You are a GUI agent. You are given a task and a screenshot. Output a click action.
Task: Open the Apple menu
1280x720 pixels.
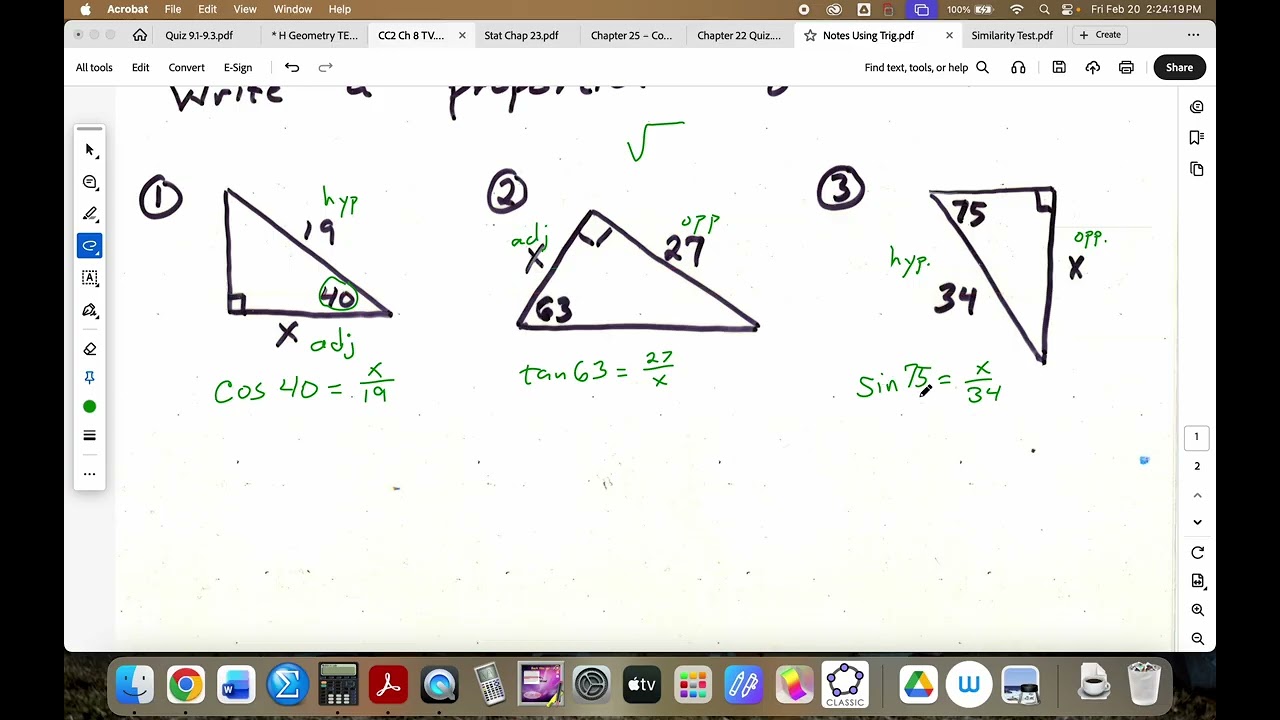85,9
